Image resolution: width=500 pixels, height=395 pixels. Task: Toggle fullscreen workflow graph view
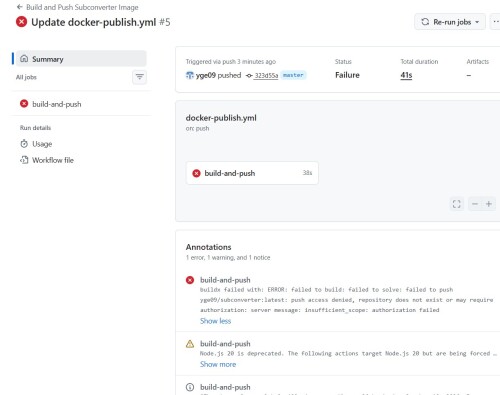tap(457, 204)
